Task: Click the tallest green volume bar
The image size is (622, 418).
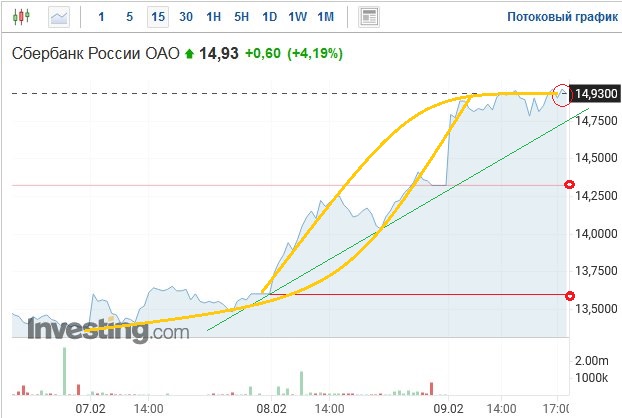Action: pyautogui.click(x=64, y=371)
